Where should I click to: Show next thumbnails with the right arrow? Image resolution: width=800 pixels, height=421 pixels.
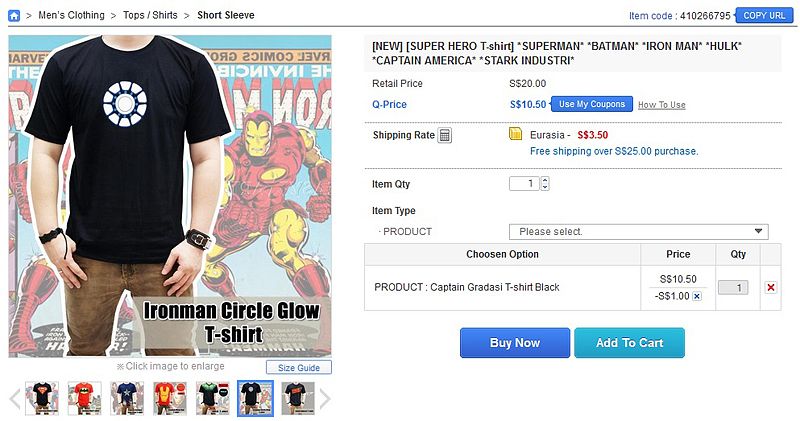(325, 399)
